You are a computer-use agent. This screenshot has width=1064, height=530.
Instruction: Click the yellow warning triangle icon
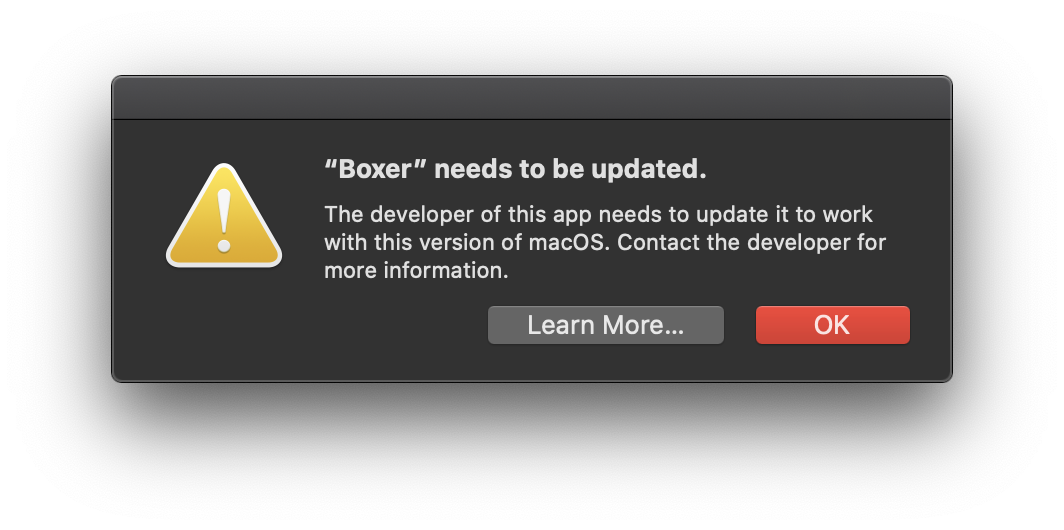point(224,216)
